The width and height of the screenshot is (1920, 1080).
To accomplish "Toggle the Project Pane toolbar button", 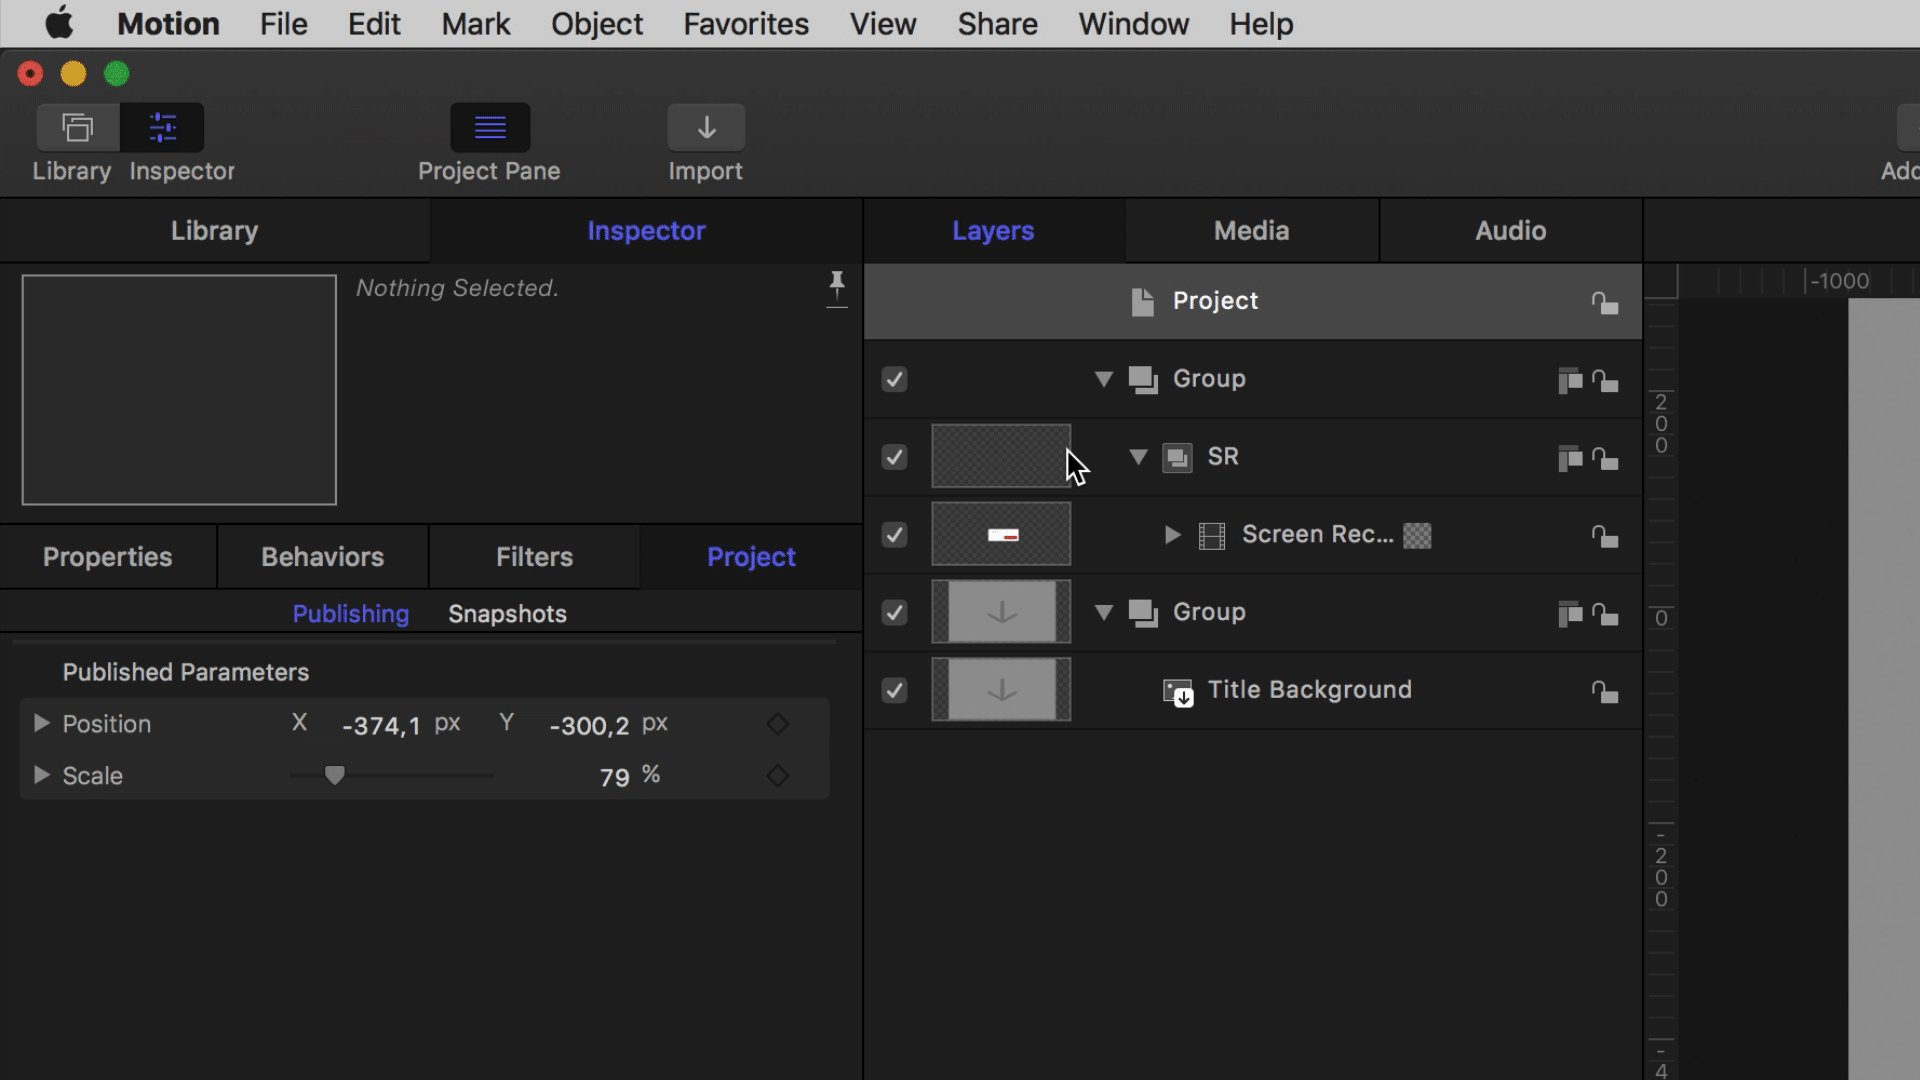I will pyautogui.click(x=490, y=128).
